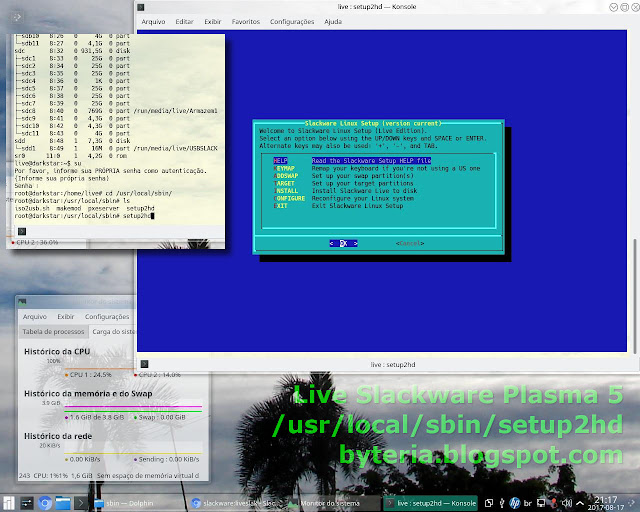Open the HP tray icon
Image resolution: width=640 pixels, height=512 pixels.
[514, 503]
